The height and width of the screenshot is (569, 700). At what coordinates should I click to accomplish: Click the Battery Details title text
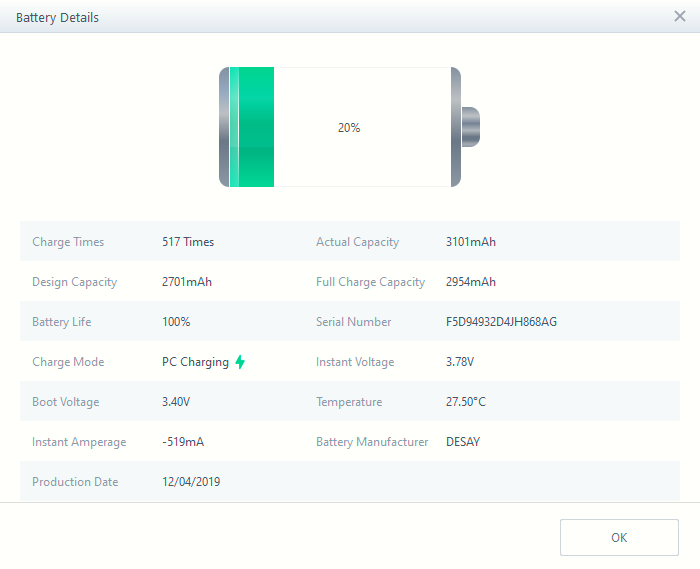pyautogui.click(x=57, y=18)
